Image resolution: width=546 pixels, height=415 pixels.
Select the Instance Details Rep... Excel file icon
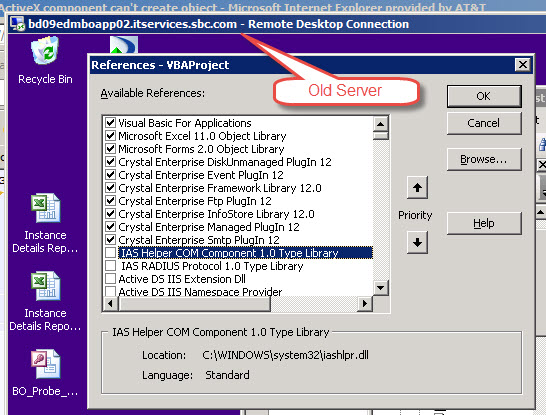coord(46,223)
